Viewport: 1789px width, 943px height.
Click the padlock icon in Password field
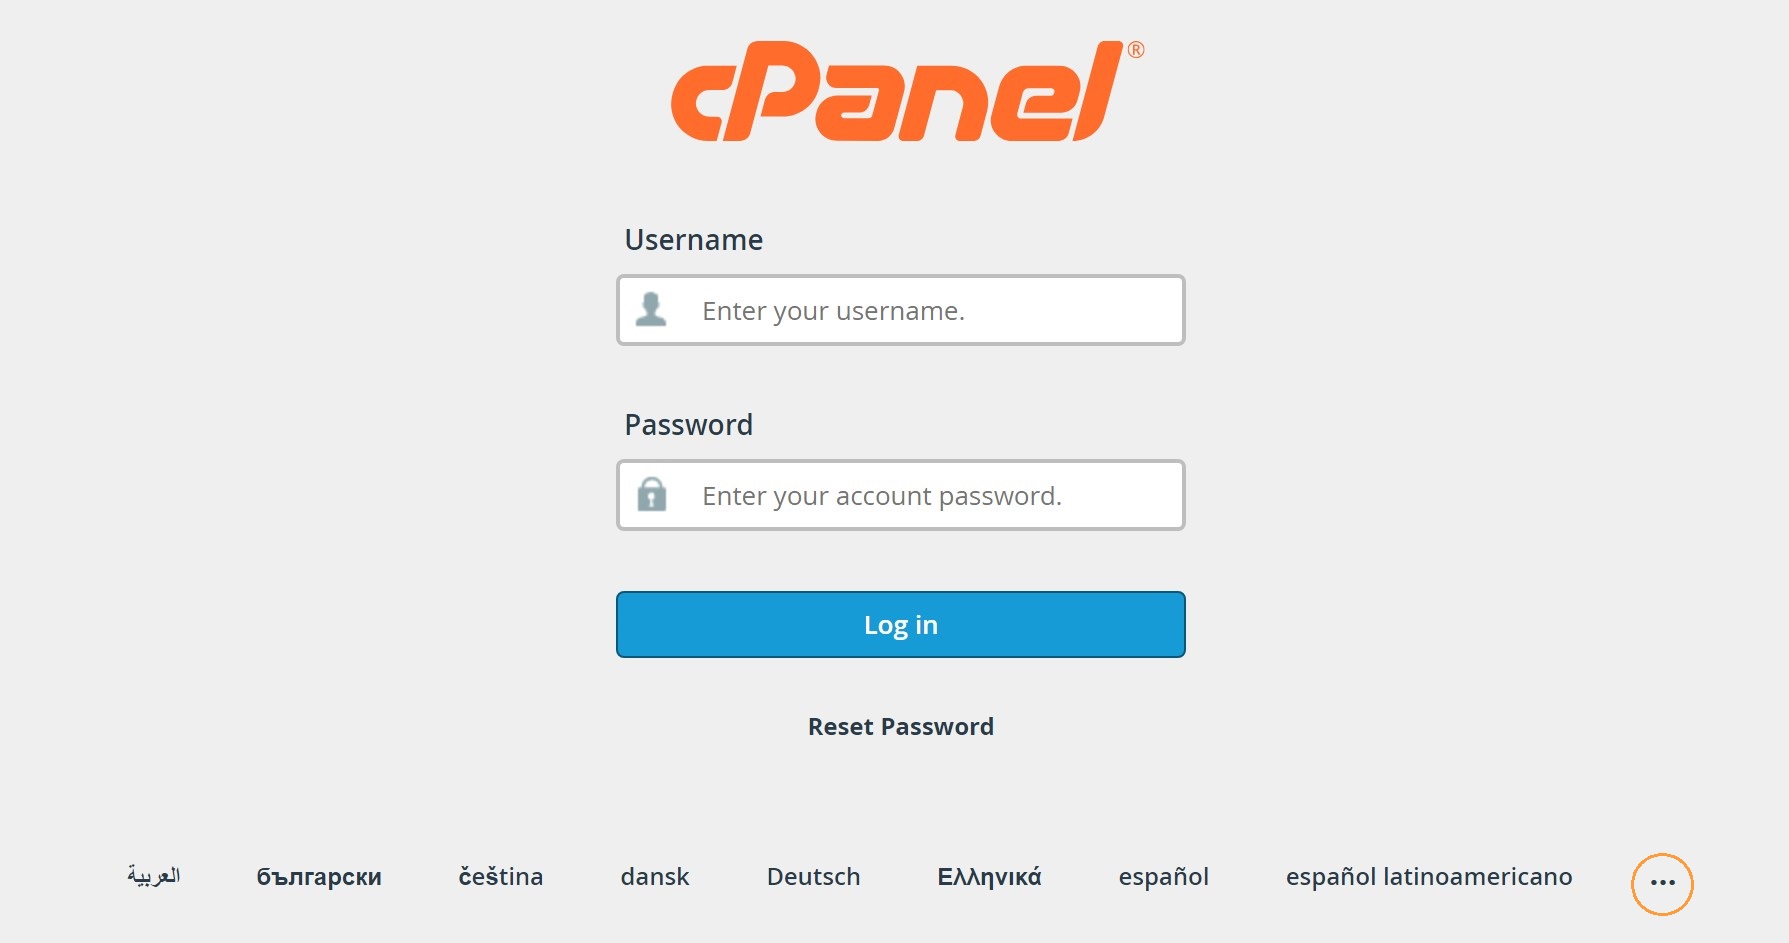click(x=652, y=494)
